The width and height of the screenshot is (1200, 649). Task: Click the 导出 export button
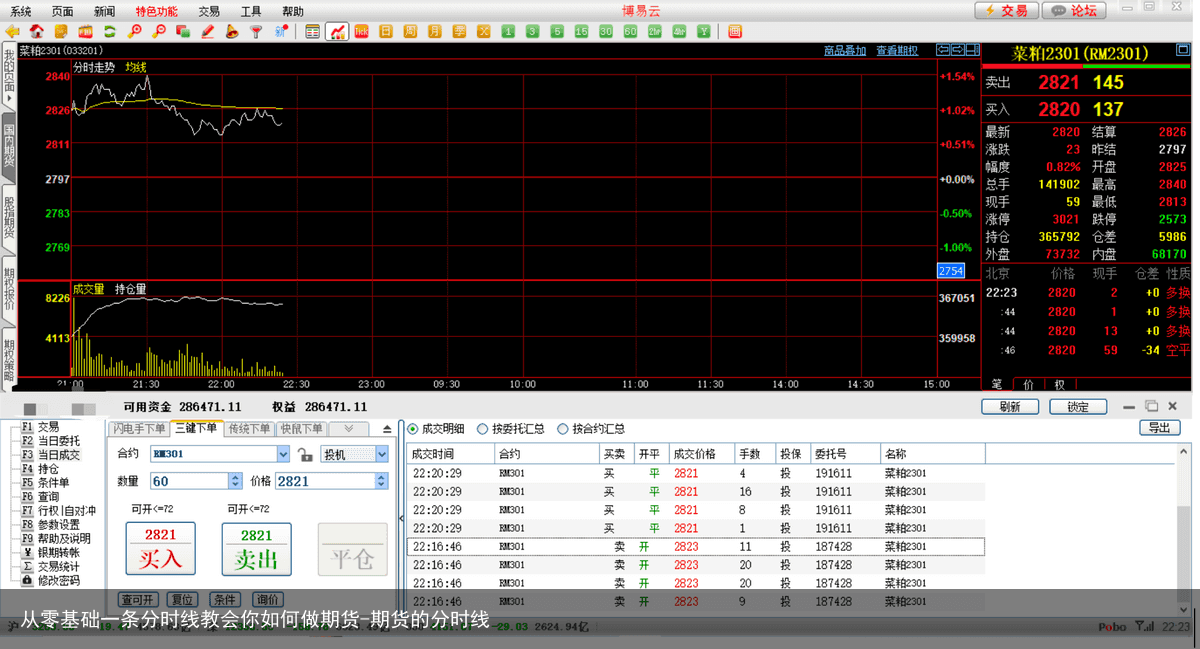point(1159,428)
